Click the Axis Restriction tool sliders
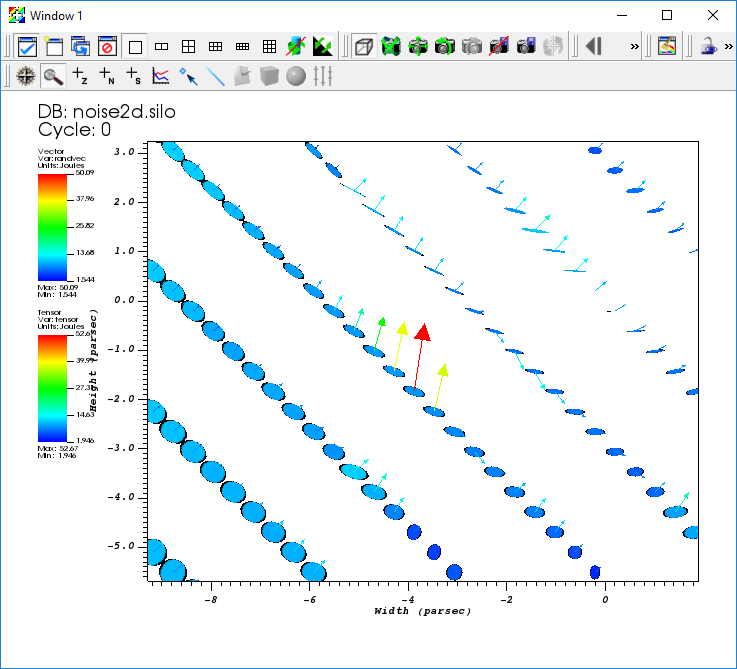 pyautogui.click(x=323, y=76)
